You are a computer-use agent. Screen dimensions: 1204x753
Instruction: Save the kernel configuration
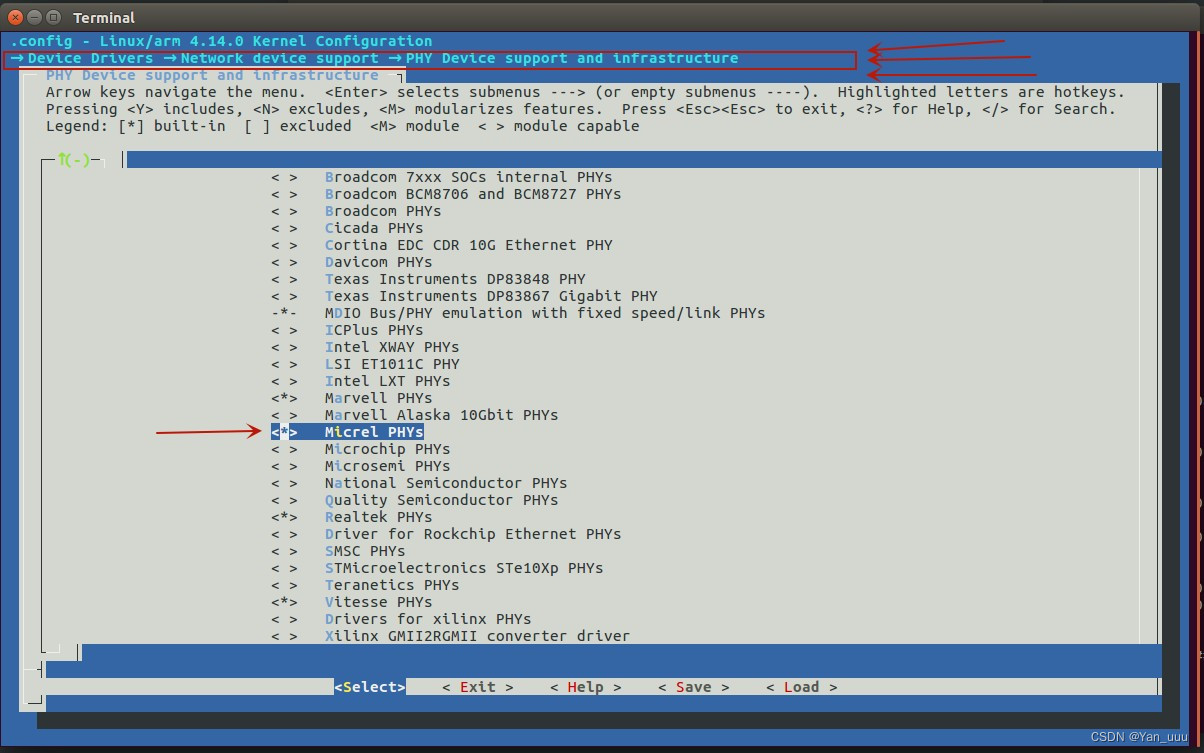pos(694,687)
